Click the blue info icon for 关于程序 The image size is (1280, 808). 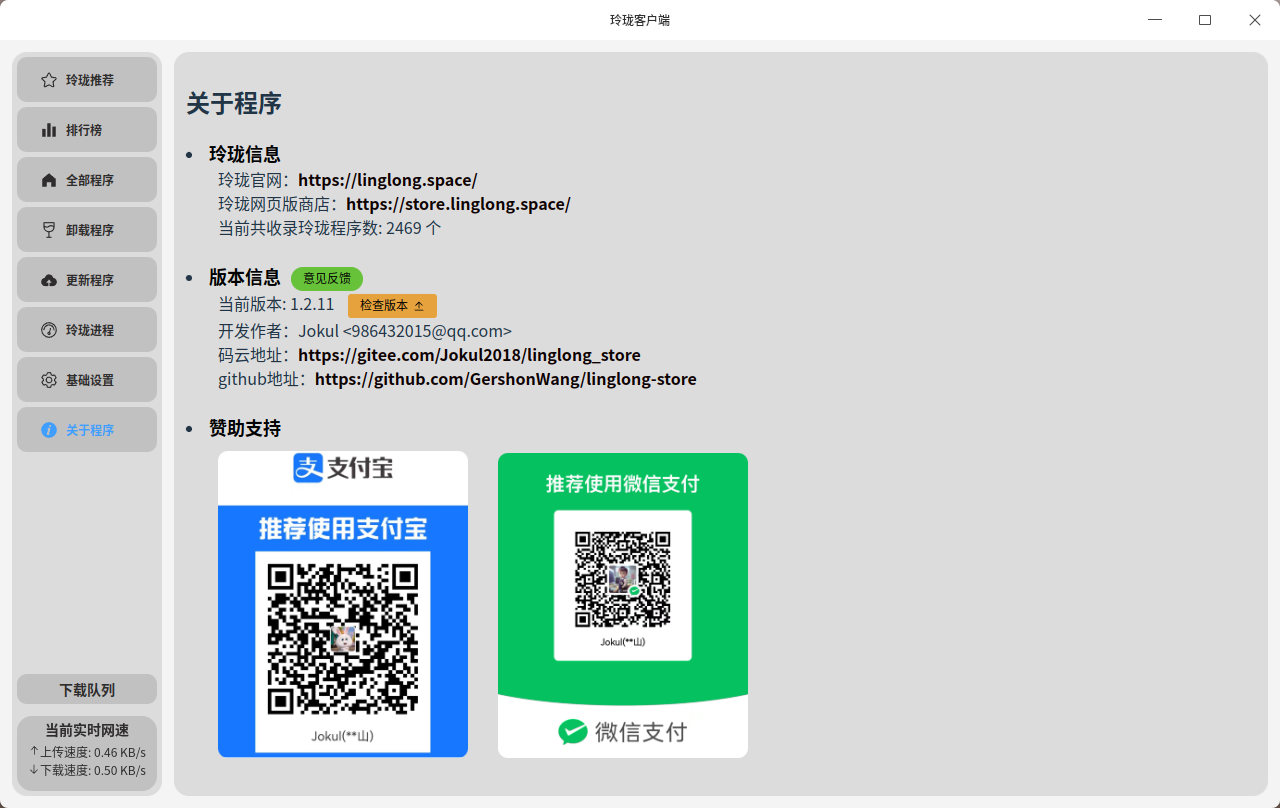(x=48, y=430)
